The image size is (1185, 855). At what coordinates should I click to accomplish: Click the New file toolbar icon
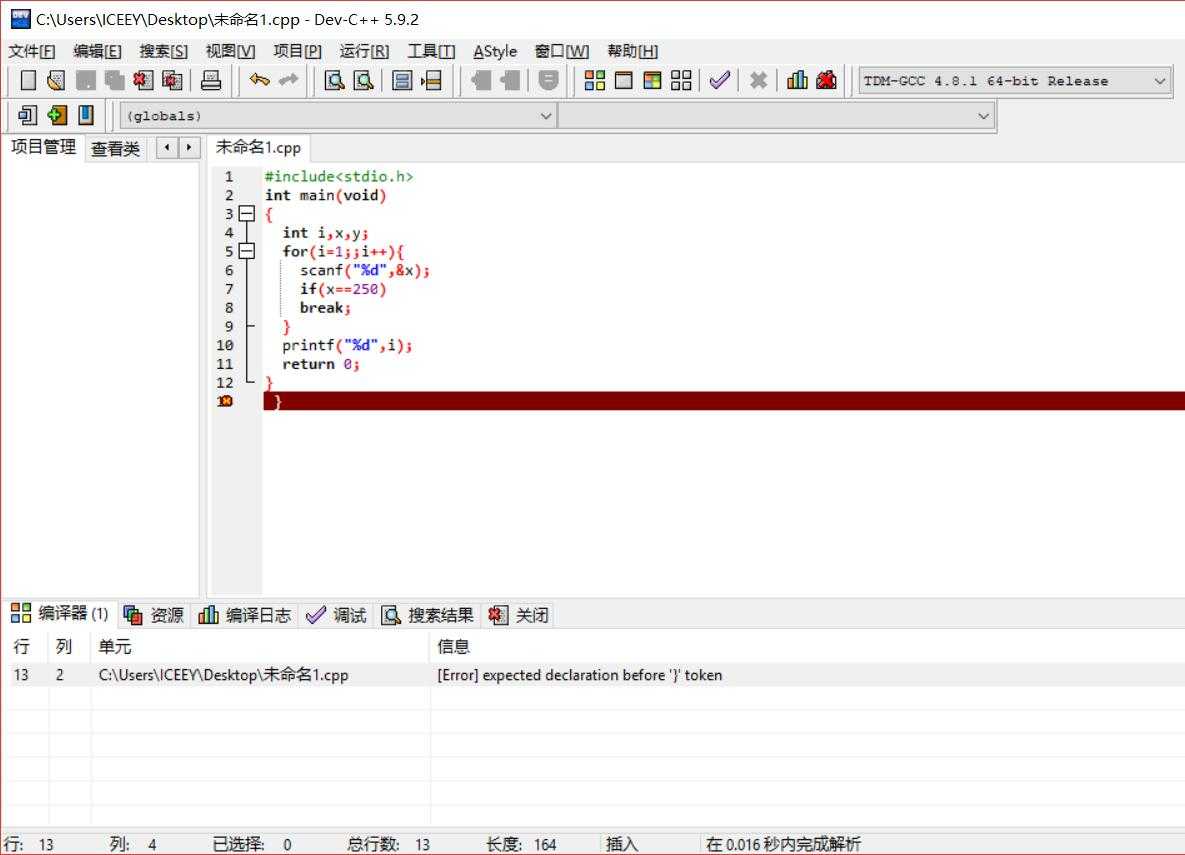(x=28, y=80)
